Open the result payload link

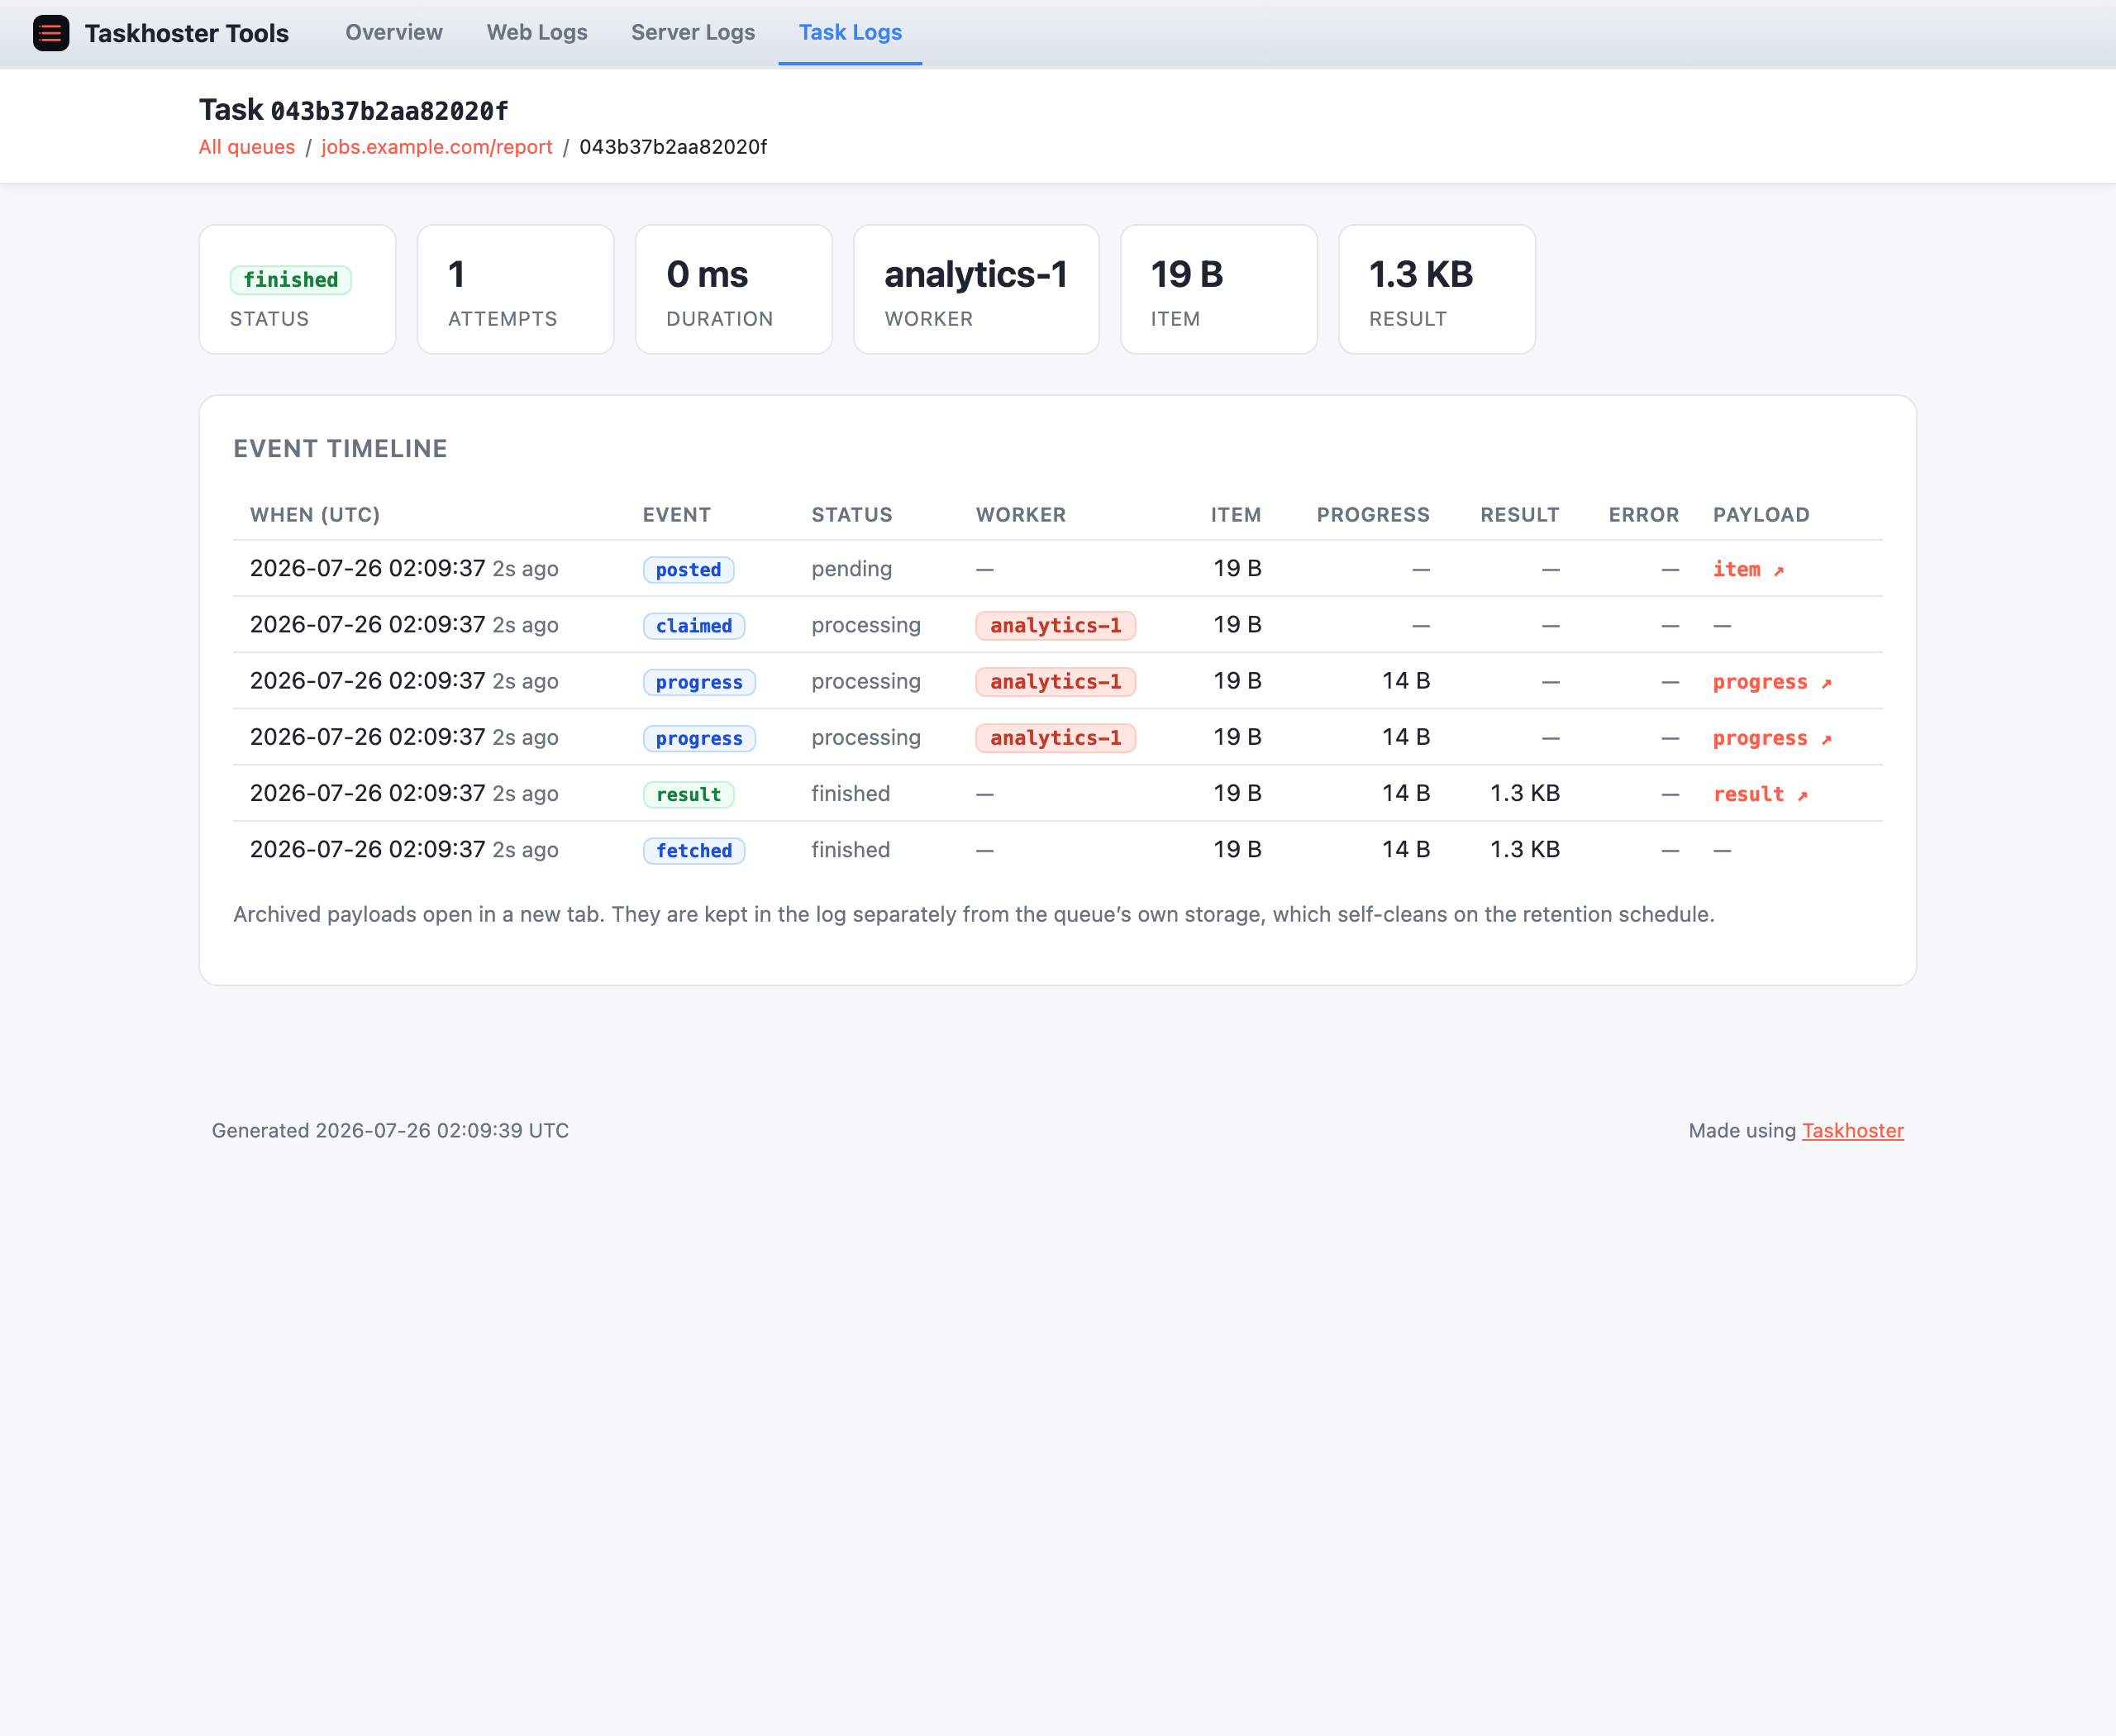click(1760, 794)
